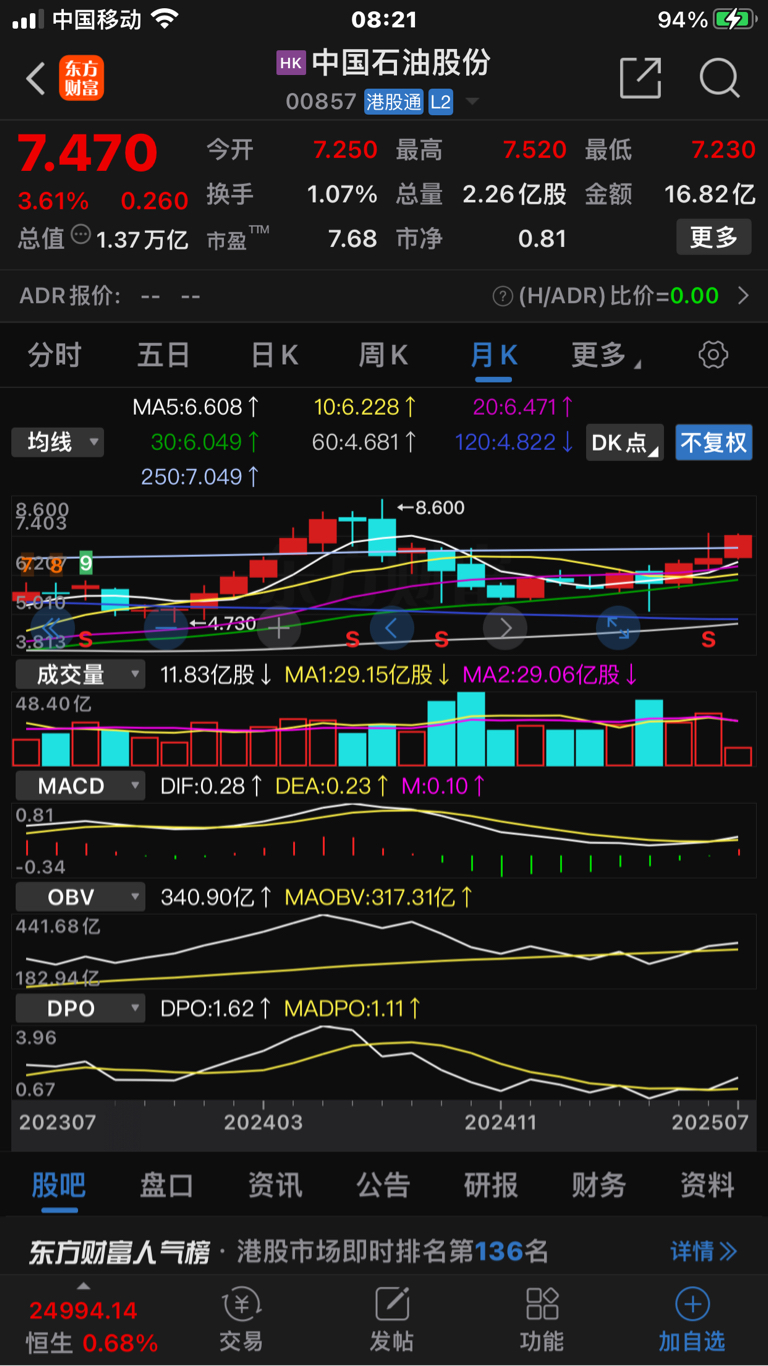Open the MACD indicator dropdown
The width and height of the screenshot is (768, 1366).
click(x=80, y=786)
